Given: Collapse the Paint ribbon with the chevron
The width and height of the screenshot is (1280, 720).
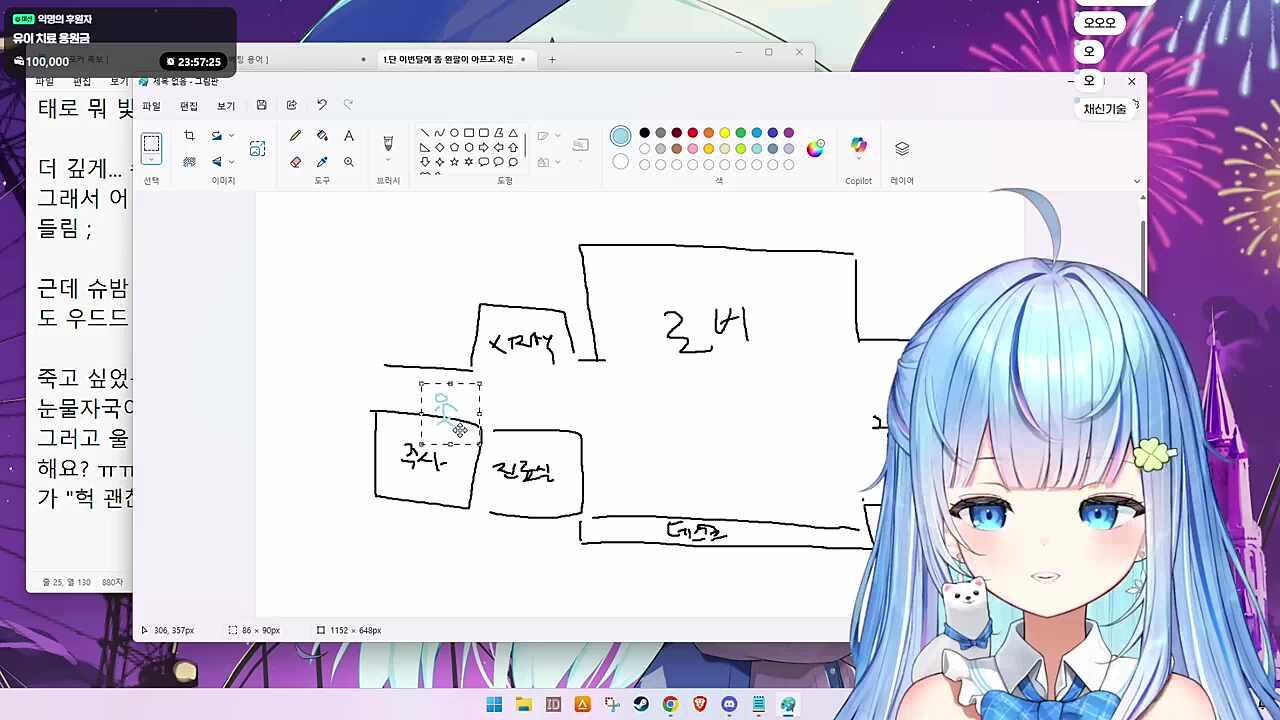Looking at the screenshot, I should [1137, 181].
